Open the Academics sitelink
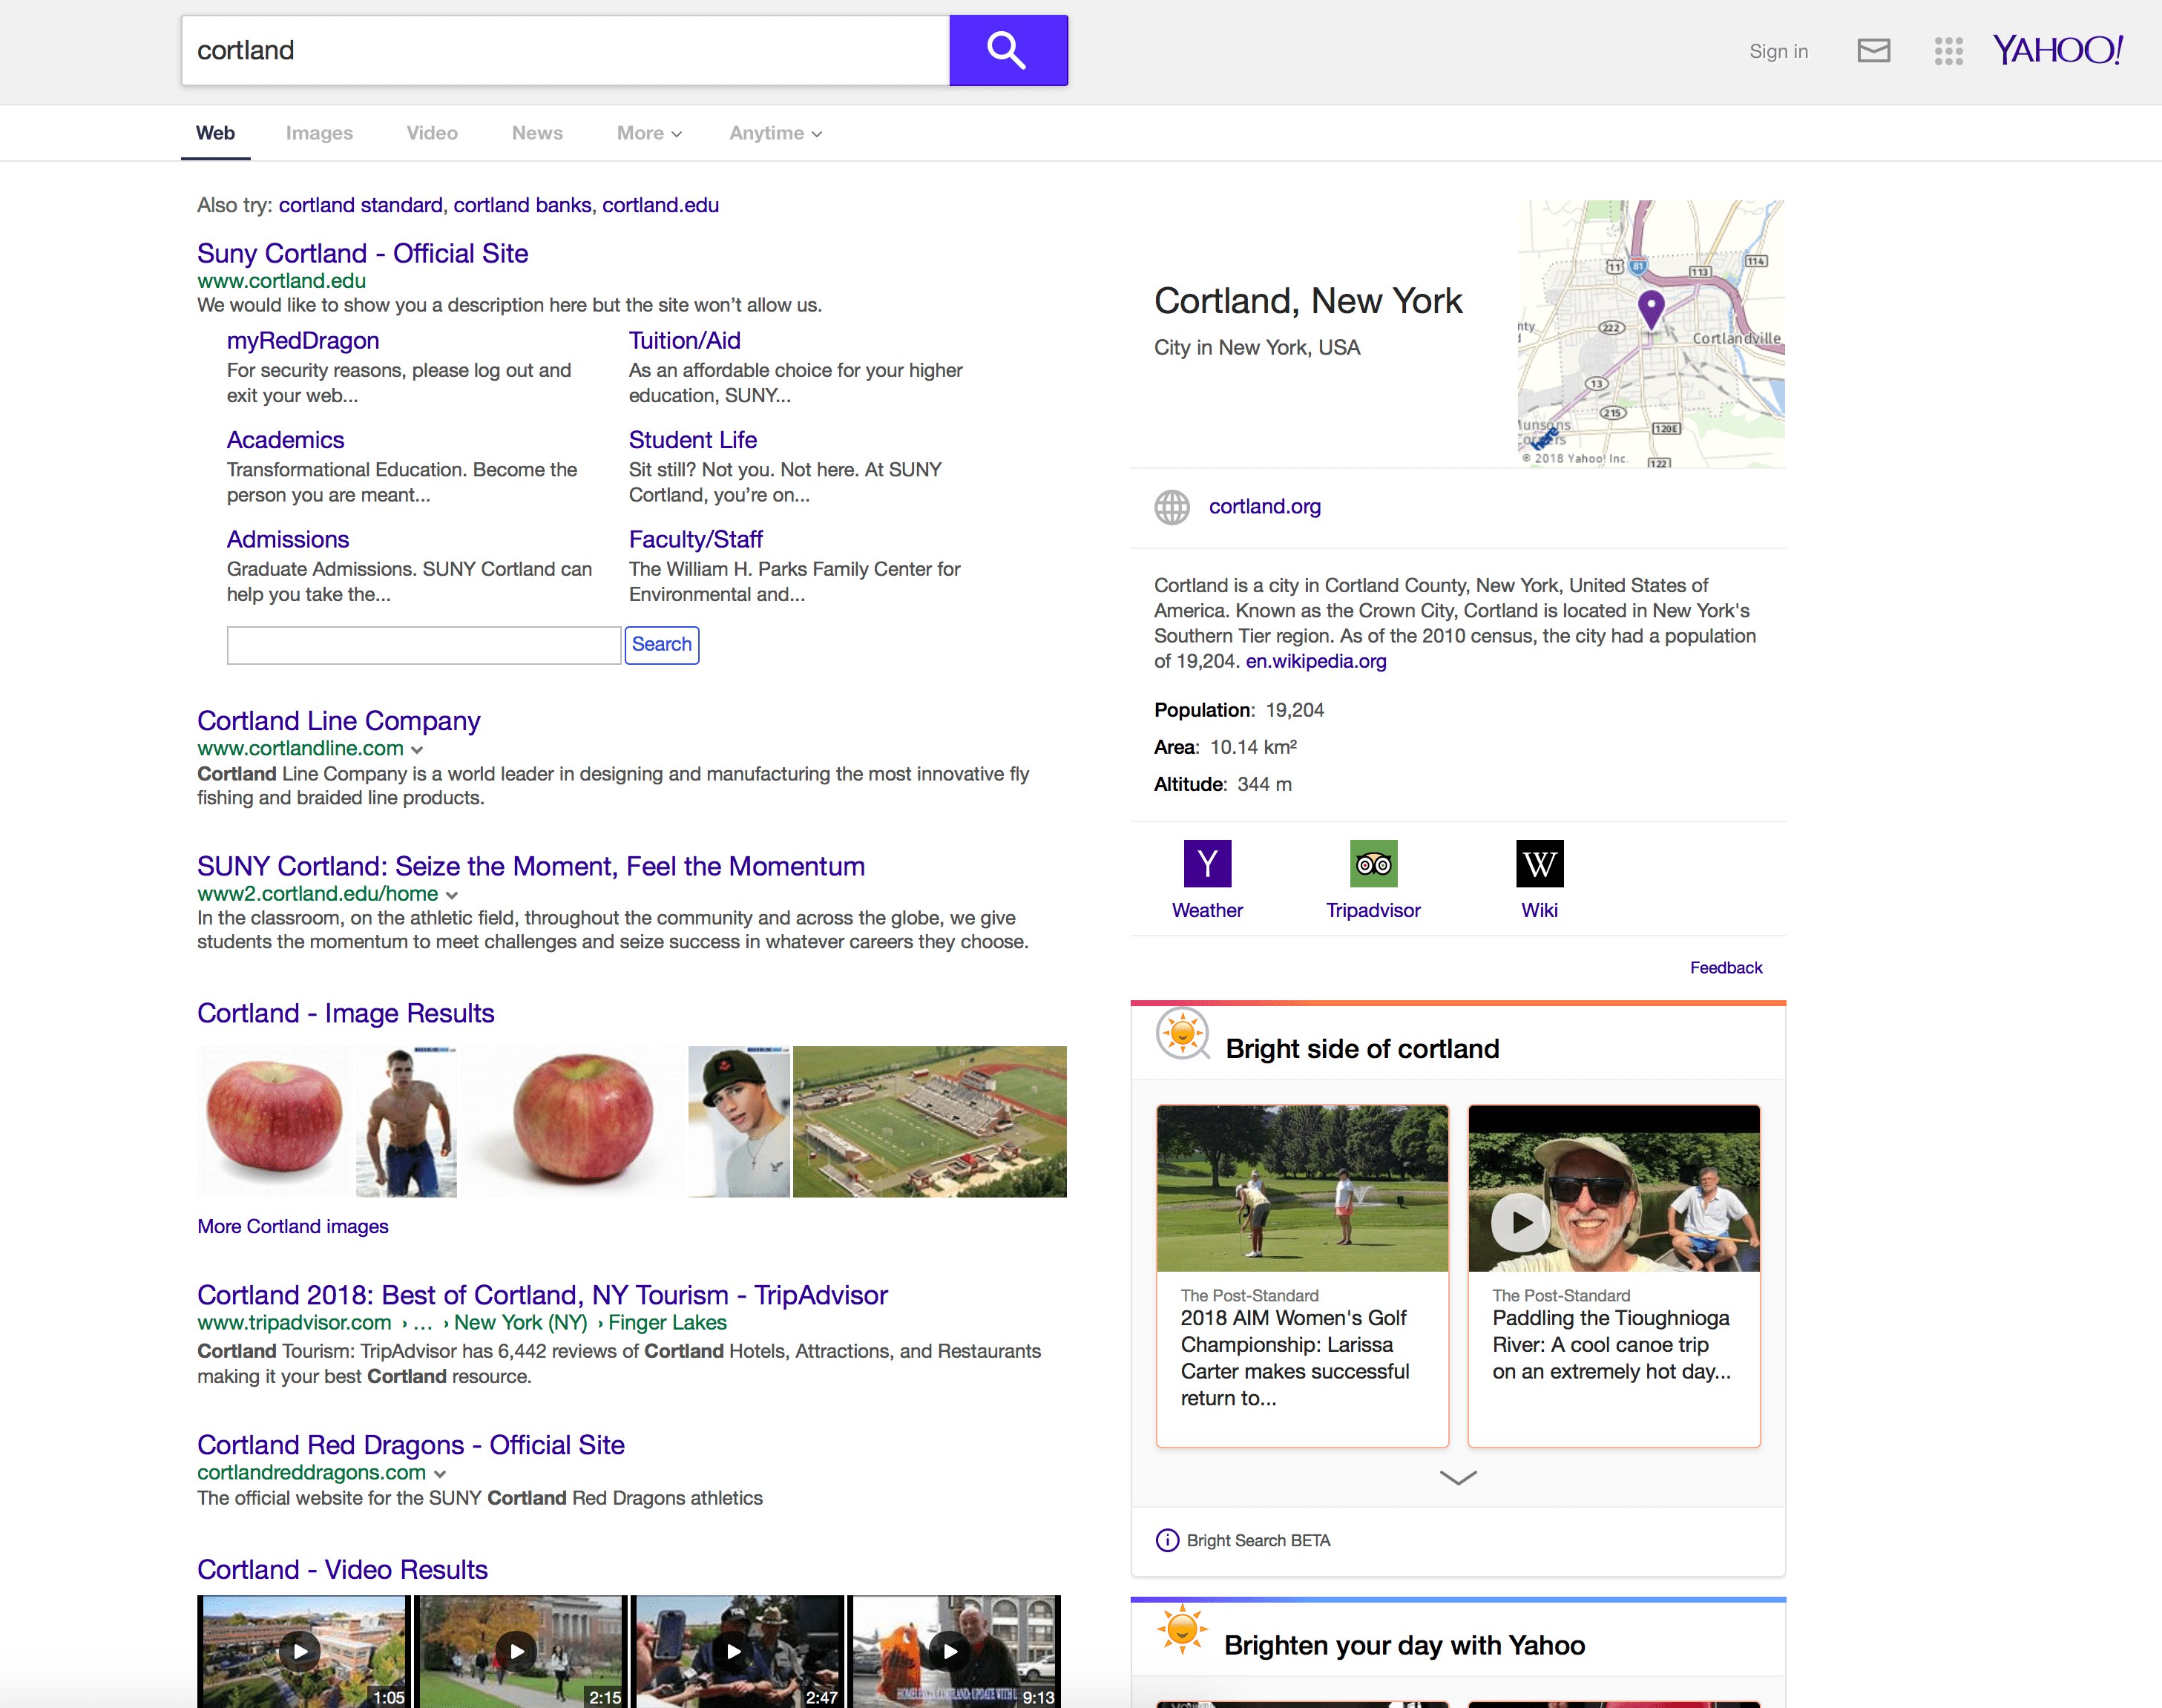 (285, 440)
